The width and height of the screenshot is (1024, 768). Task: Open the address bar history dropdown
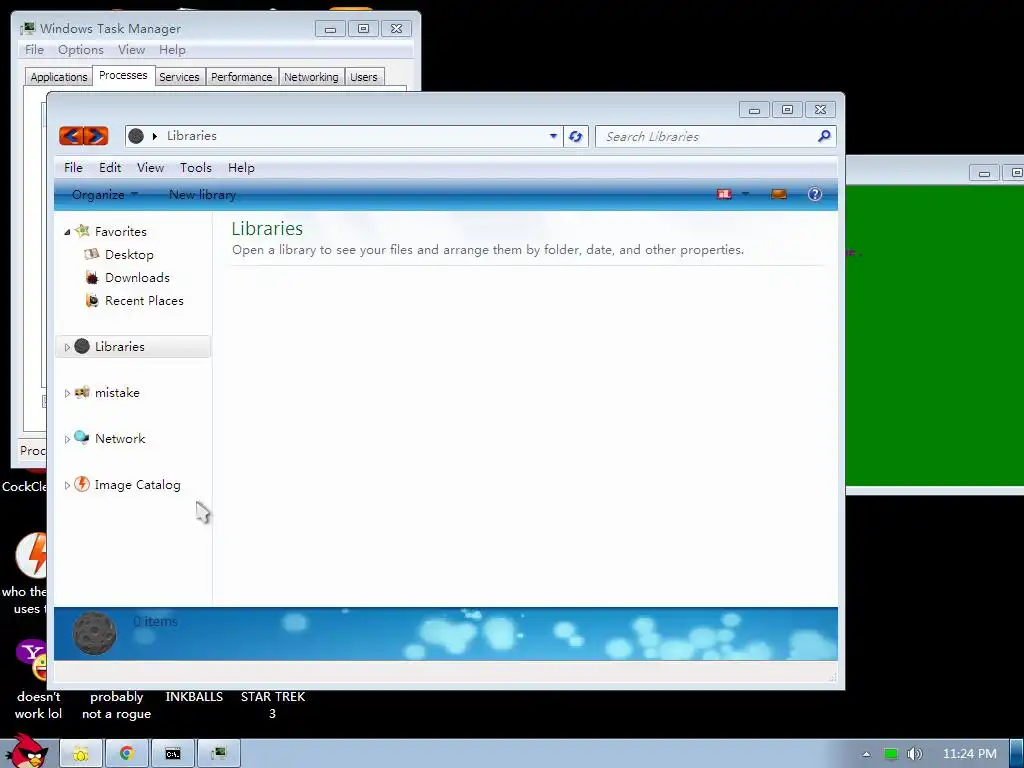pos(553,136)
